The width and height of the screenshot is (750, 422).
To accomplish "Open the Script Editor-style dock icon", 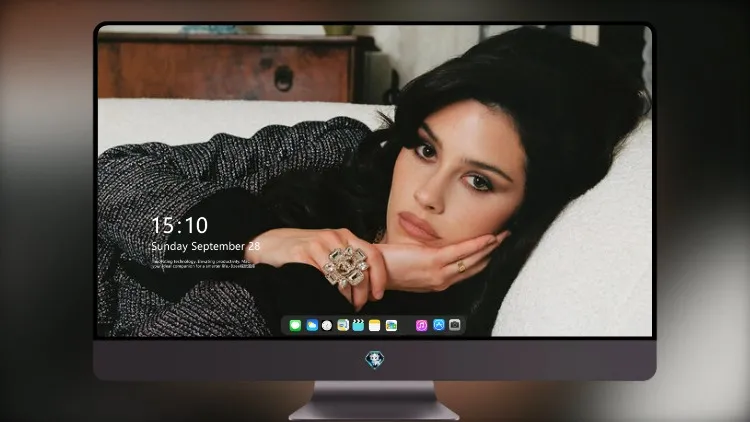I will 343,326.
